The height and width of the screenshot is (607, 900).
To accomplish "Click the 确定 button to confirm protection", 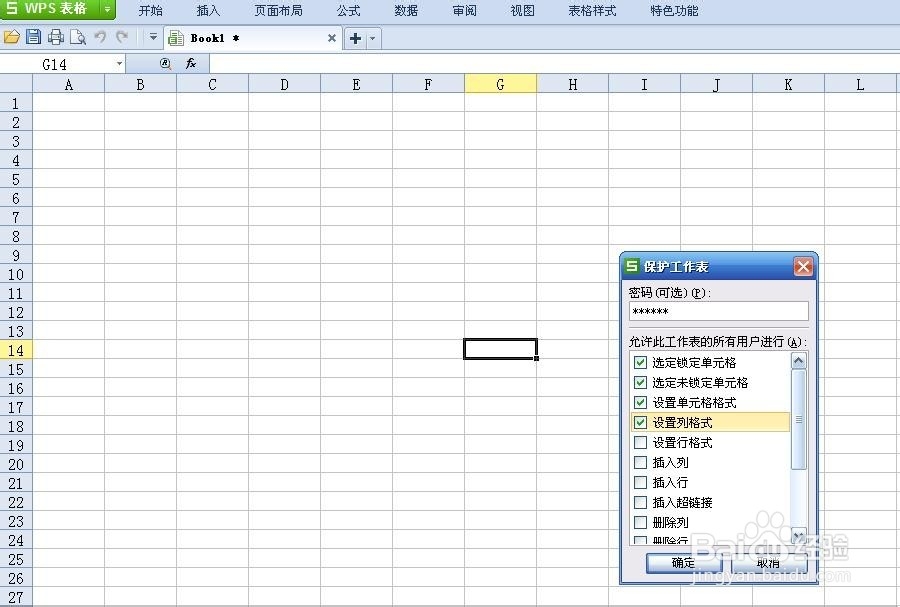I will pos(683,563).
